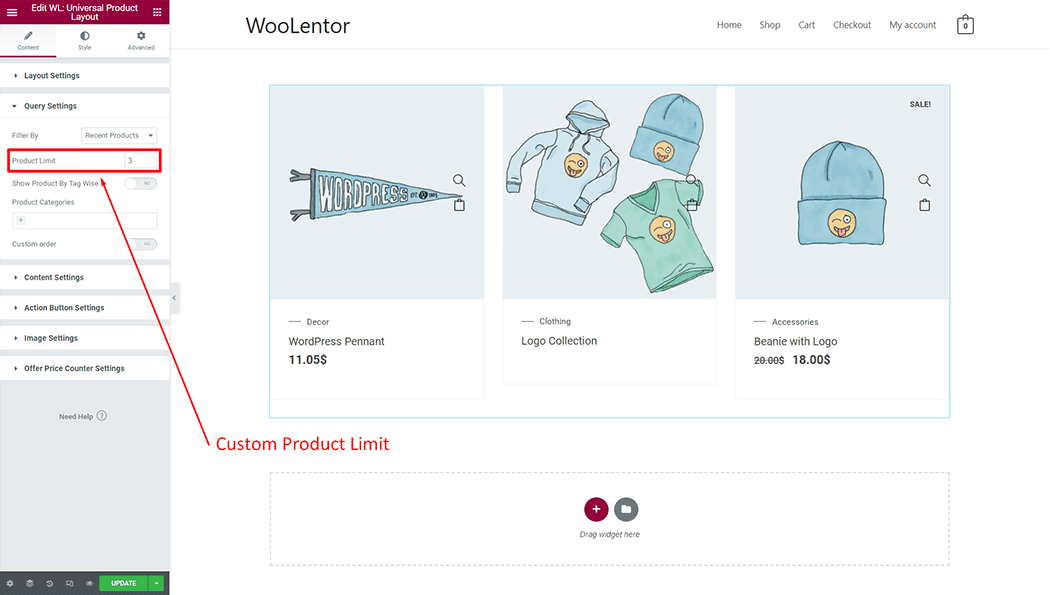The width and height of the screenshot is (1050, 595).
Task: Switch to responsive mode icon
Action: click(x=69, y=583)
